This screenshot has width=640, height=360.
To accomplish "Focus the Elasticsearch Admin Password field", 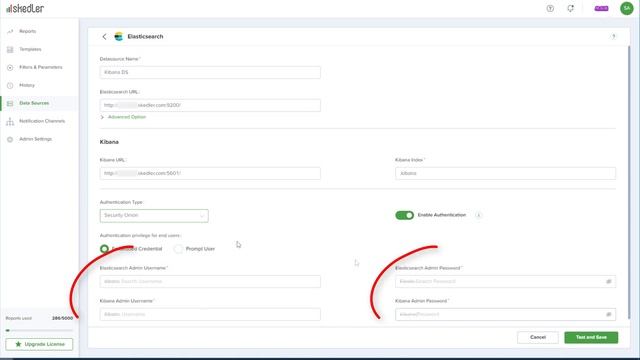I will (x=505, y=281).
